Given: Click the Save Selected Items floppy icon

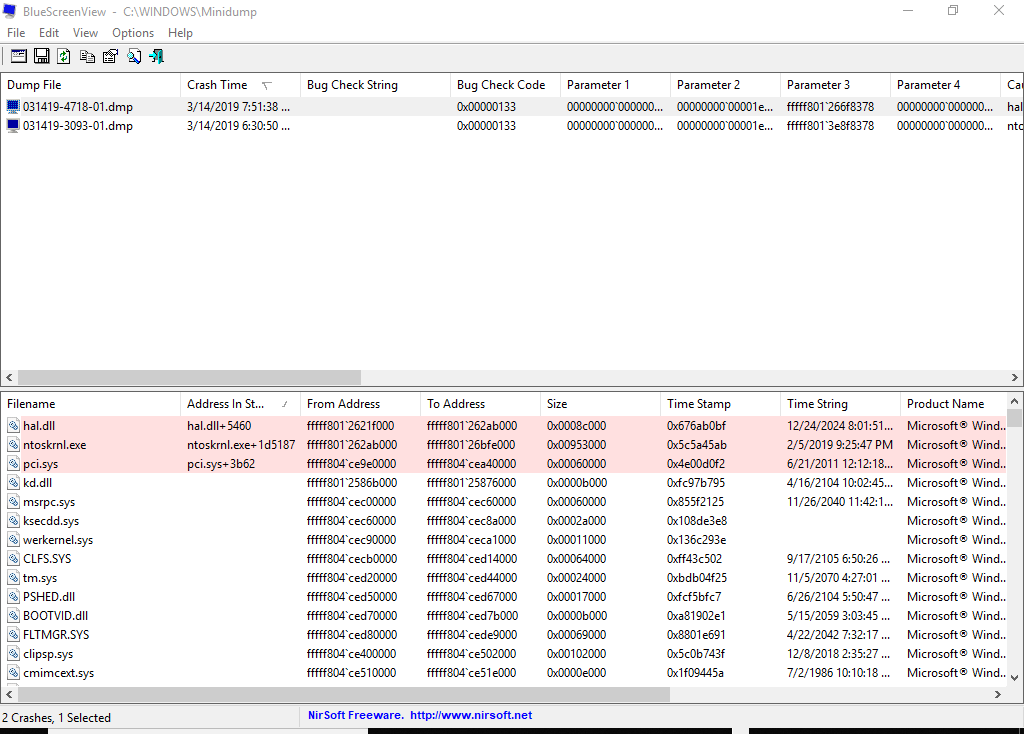Looking at the screenshot, I should coord(42,56).
